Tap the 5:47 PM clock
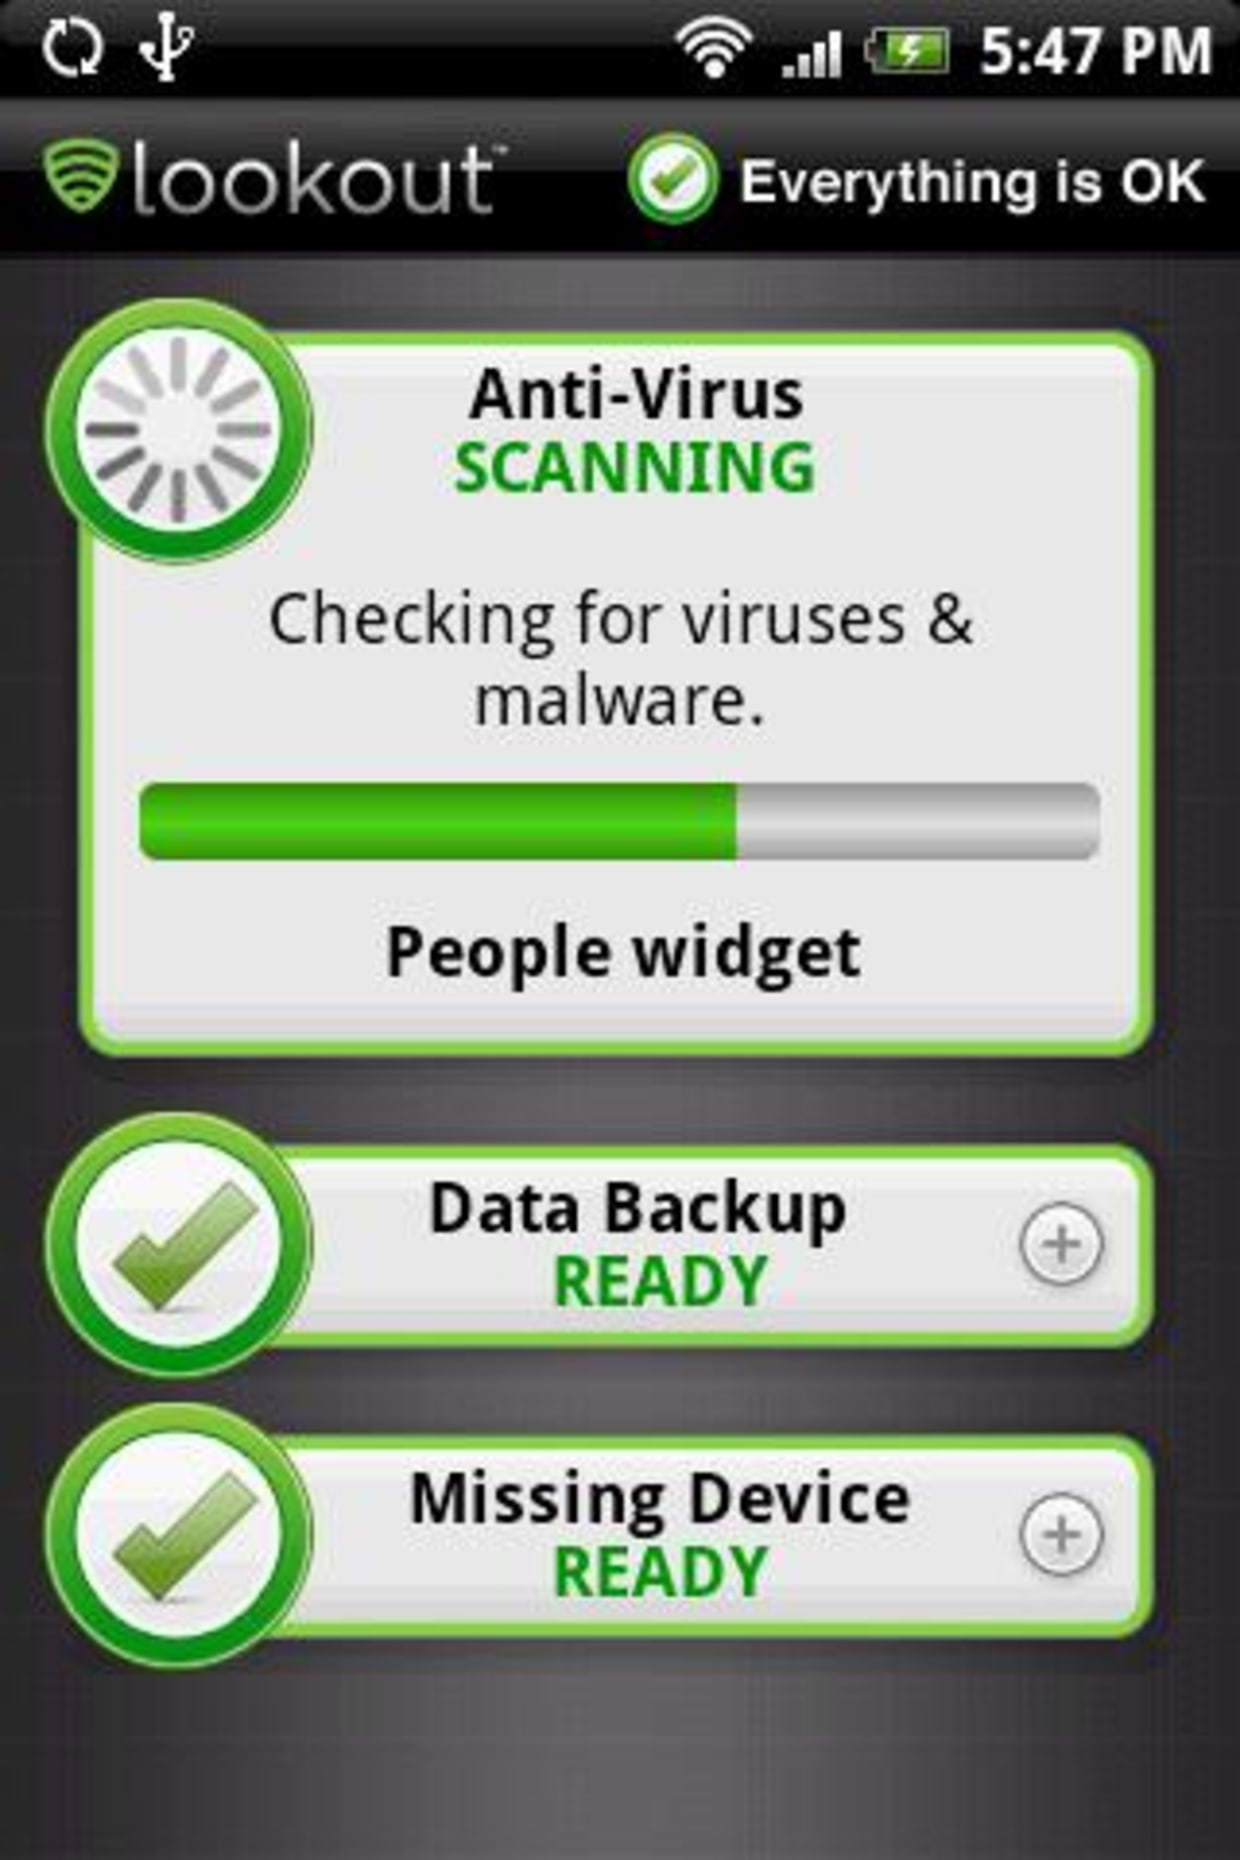Image resolution: width=1240 pixels, height=1860 pixels. coord(1096,51)
